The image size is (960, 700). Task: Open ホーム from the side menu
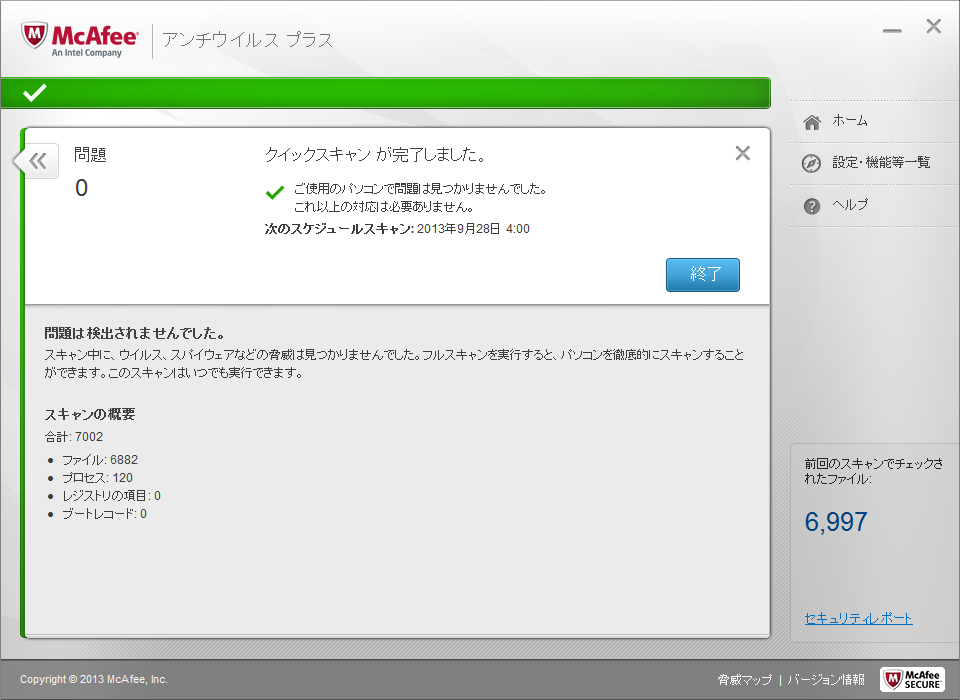coord(850,120)
